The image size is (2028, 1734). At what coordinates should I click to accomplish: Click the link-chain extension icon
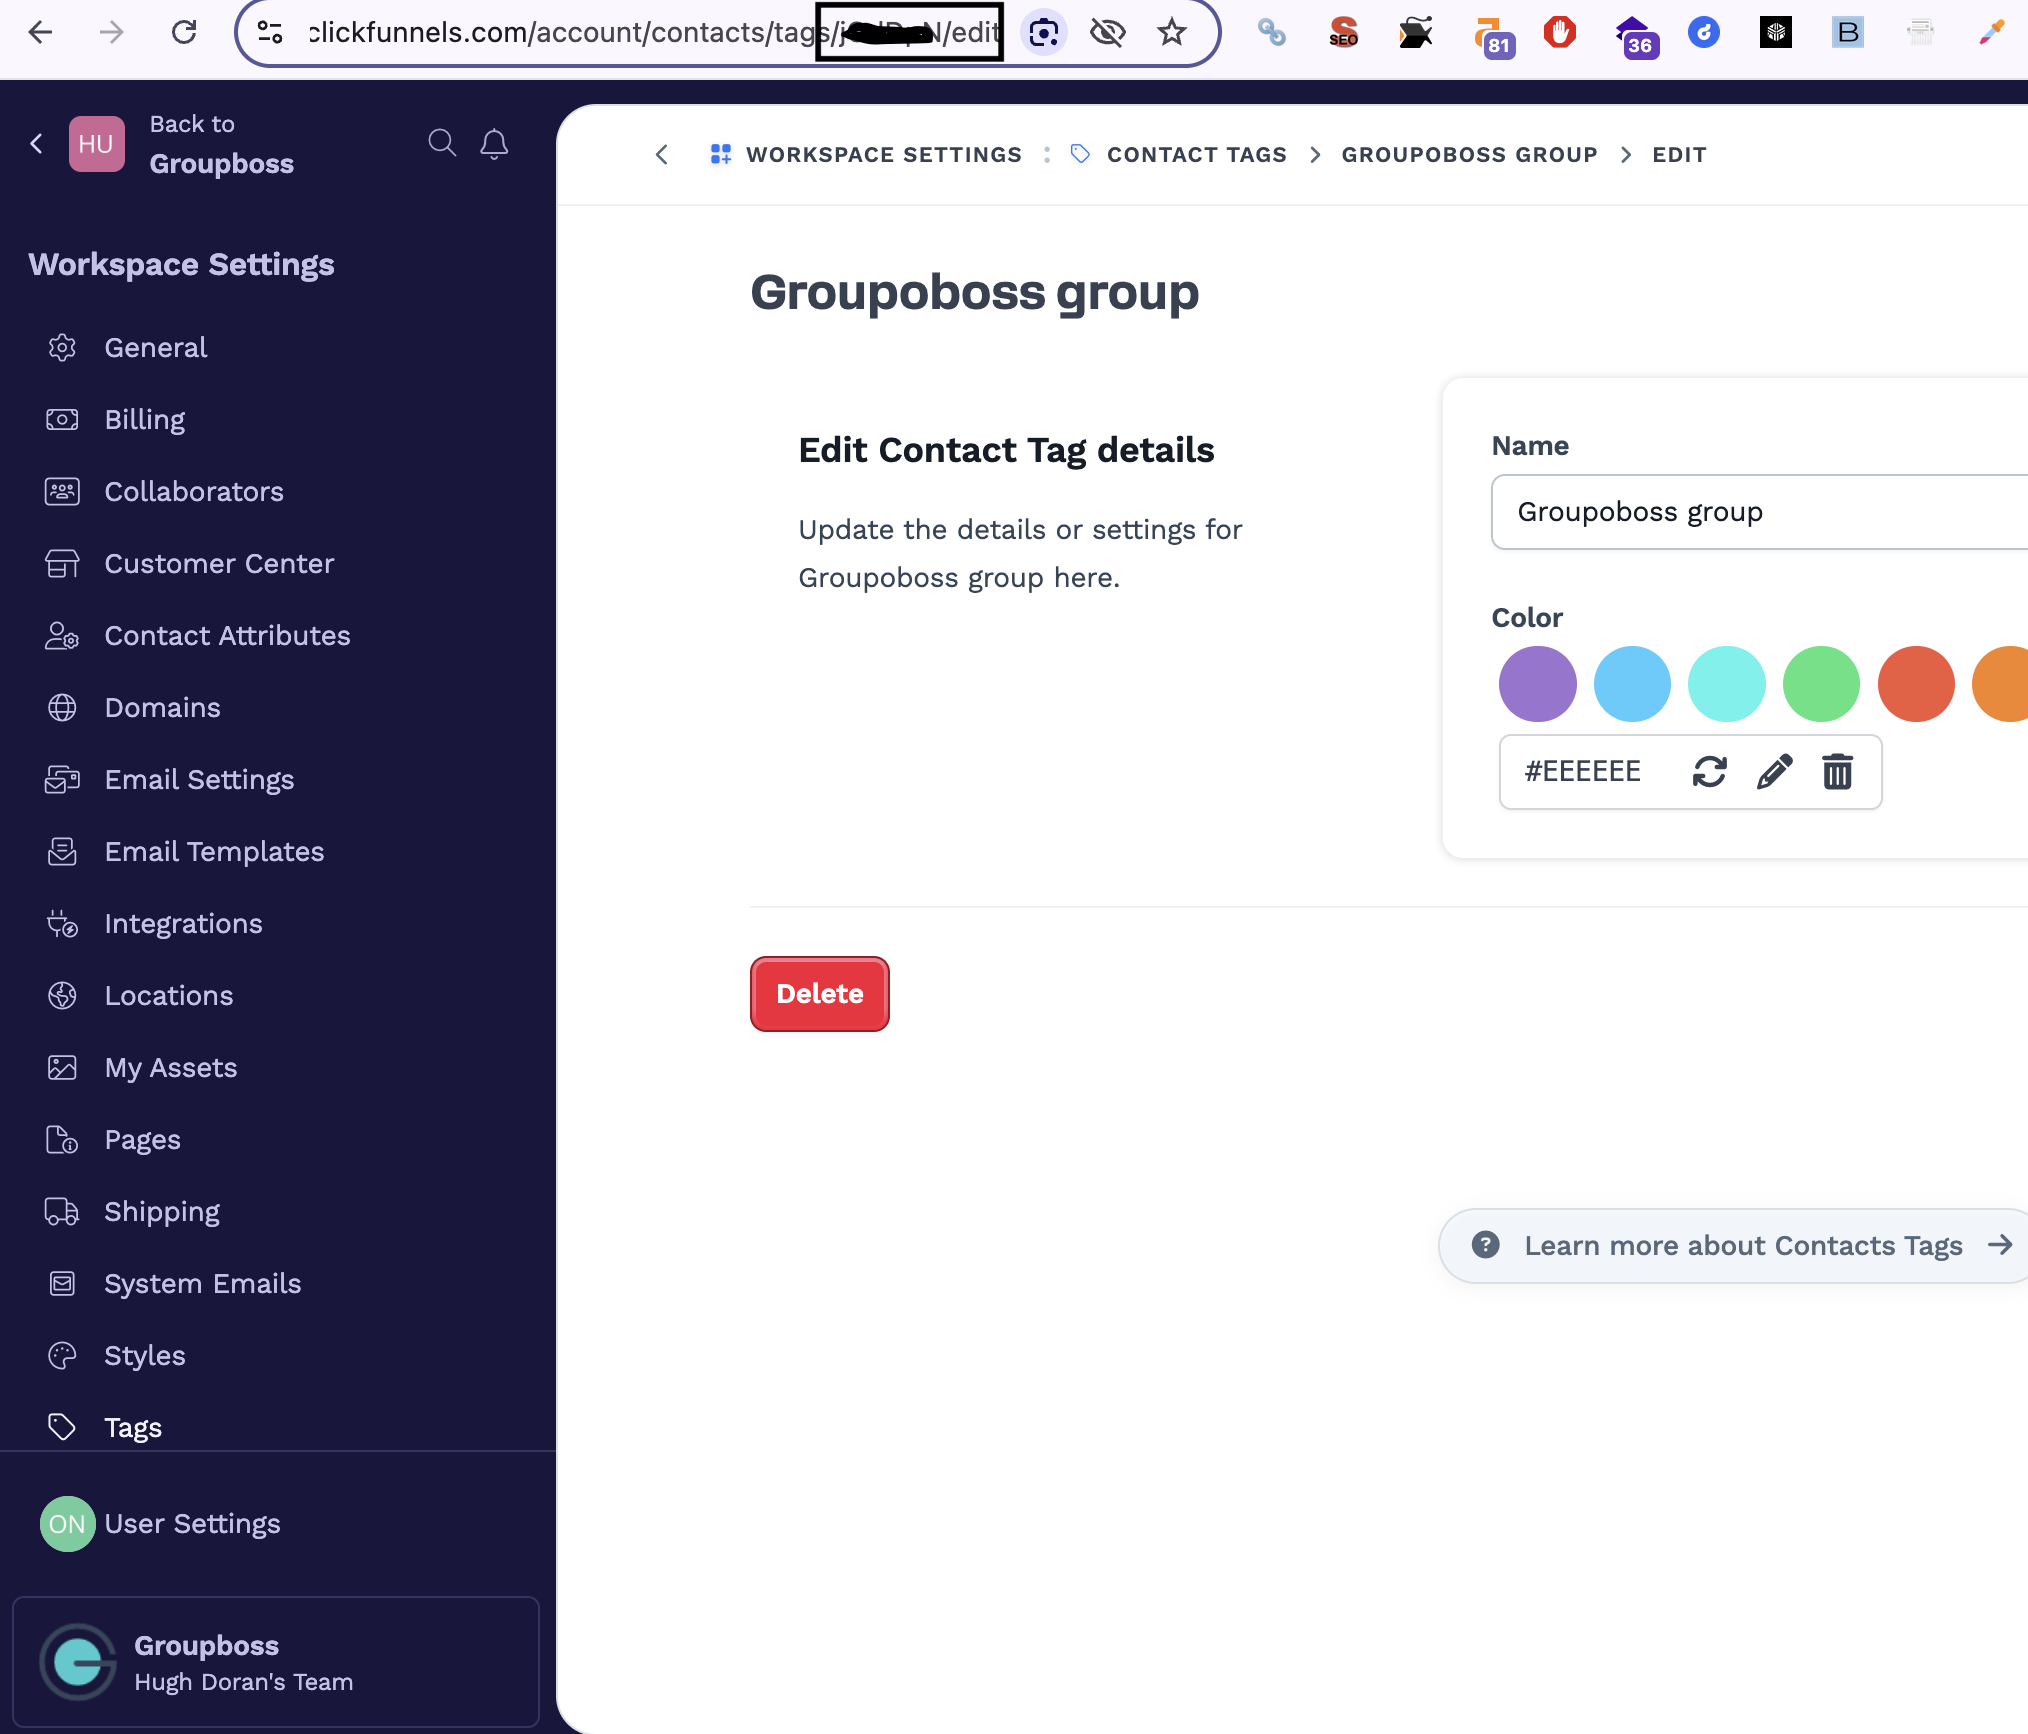[x=1271, y=32]
